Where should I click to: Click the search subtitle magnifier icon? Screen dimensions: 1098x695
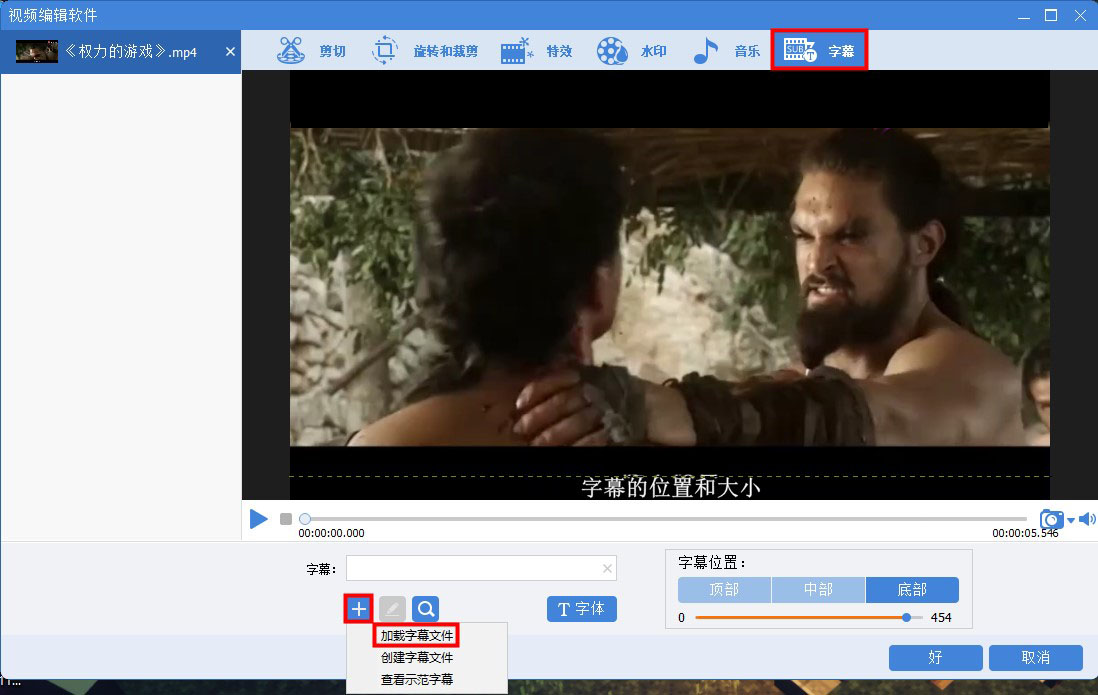tap(425, 609)
